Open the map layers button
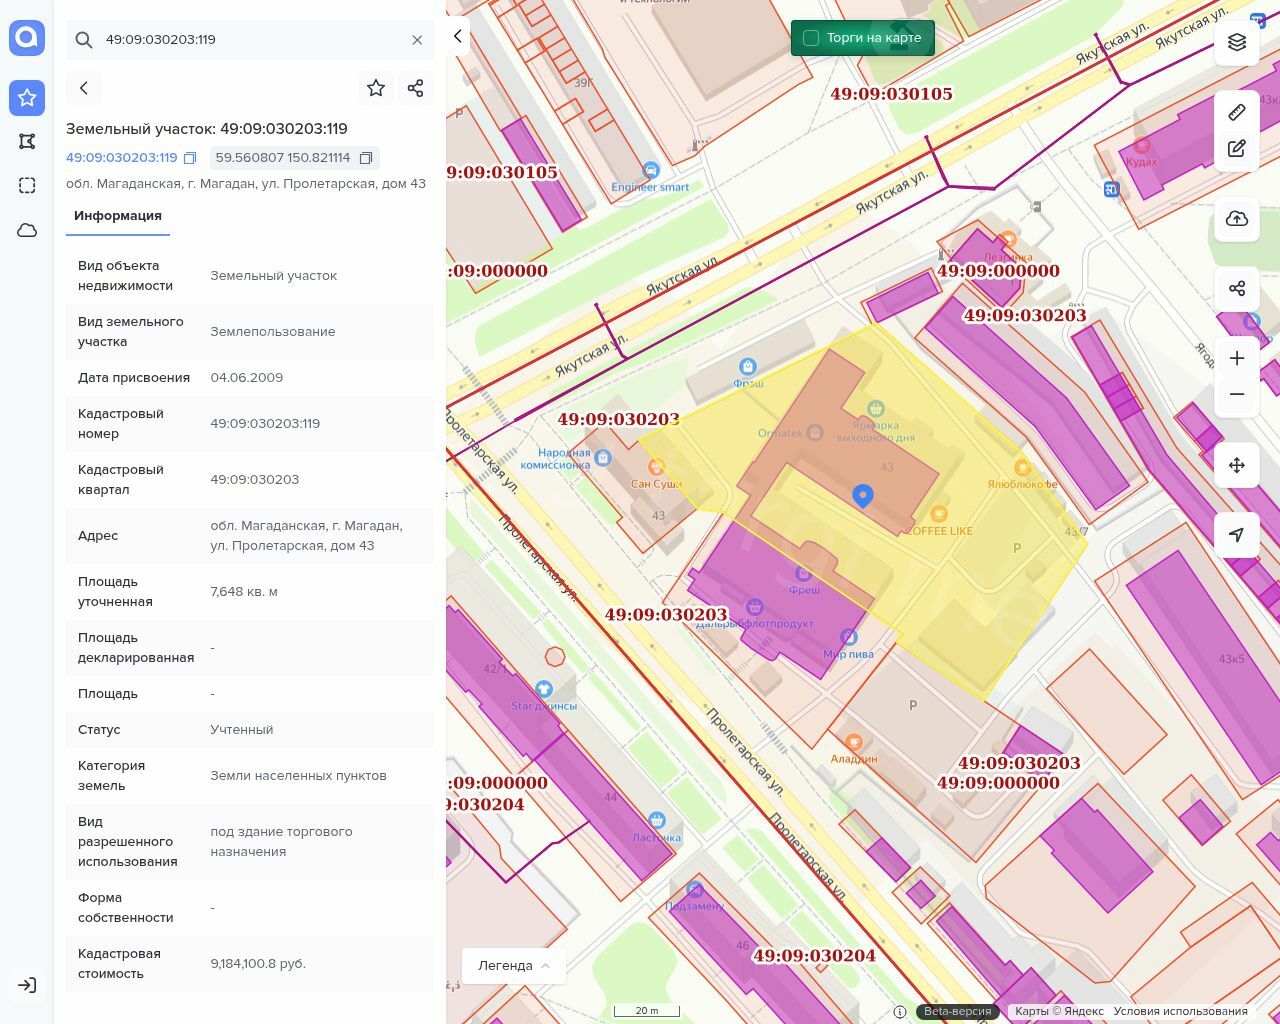 1237,42
